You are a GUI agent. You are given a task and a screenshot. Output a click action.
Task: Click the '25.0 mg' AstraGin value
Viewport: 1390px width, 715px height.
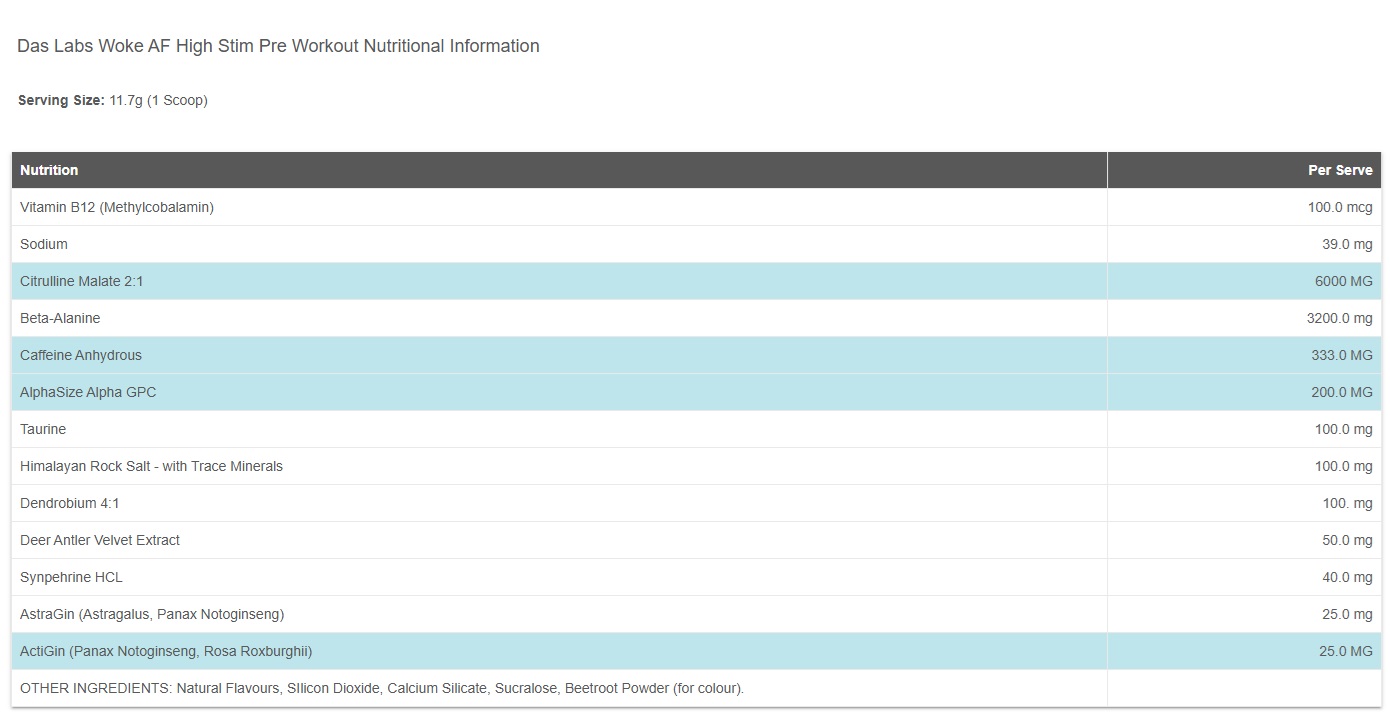(1347, 614)
